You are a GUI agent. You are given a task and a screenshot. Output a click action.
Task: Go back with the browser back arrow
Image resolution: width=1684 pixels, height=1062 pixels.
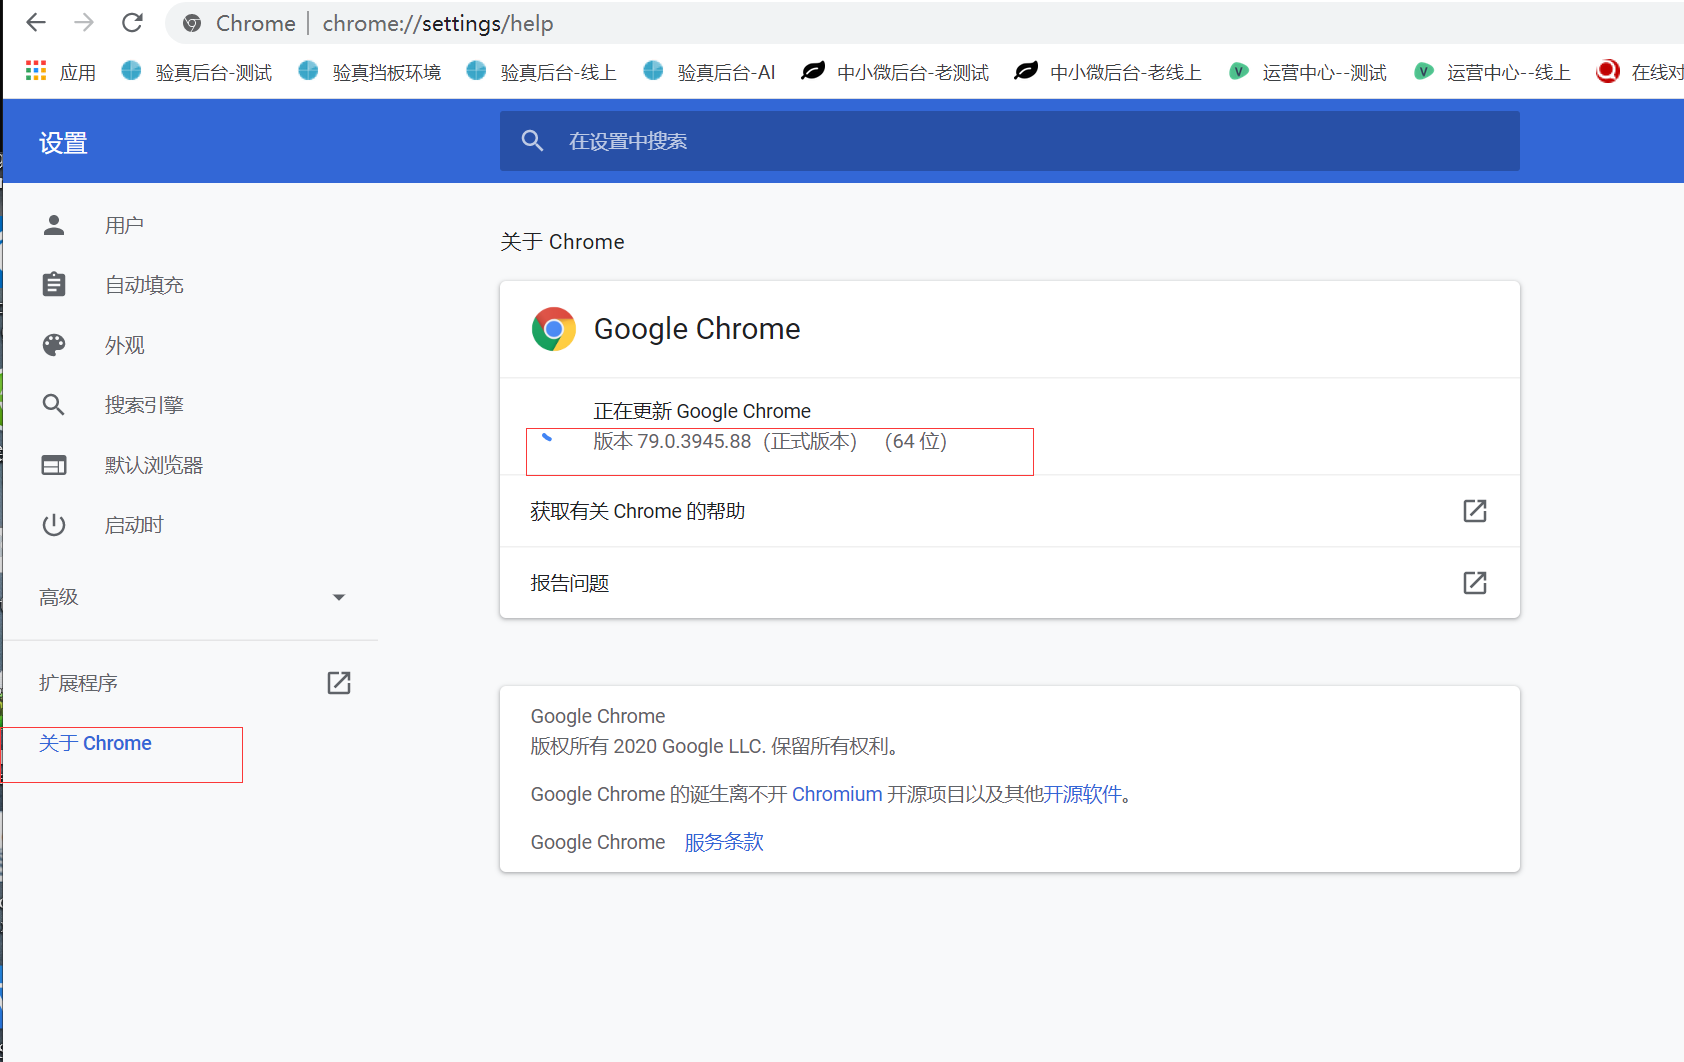pyautogui.click(x=36, y=22)
